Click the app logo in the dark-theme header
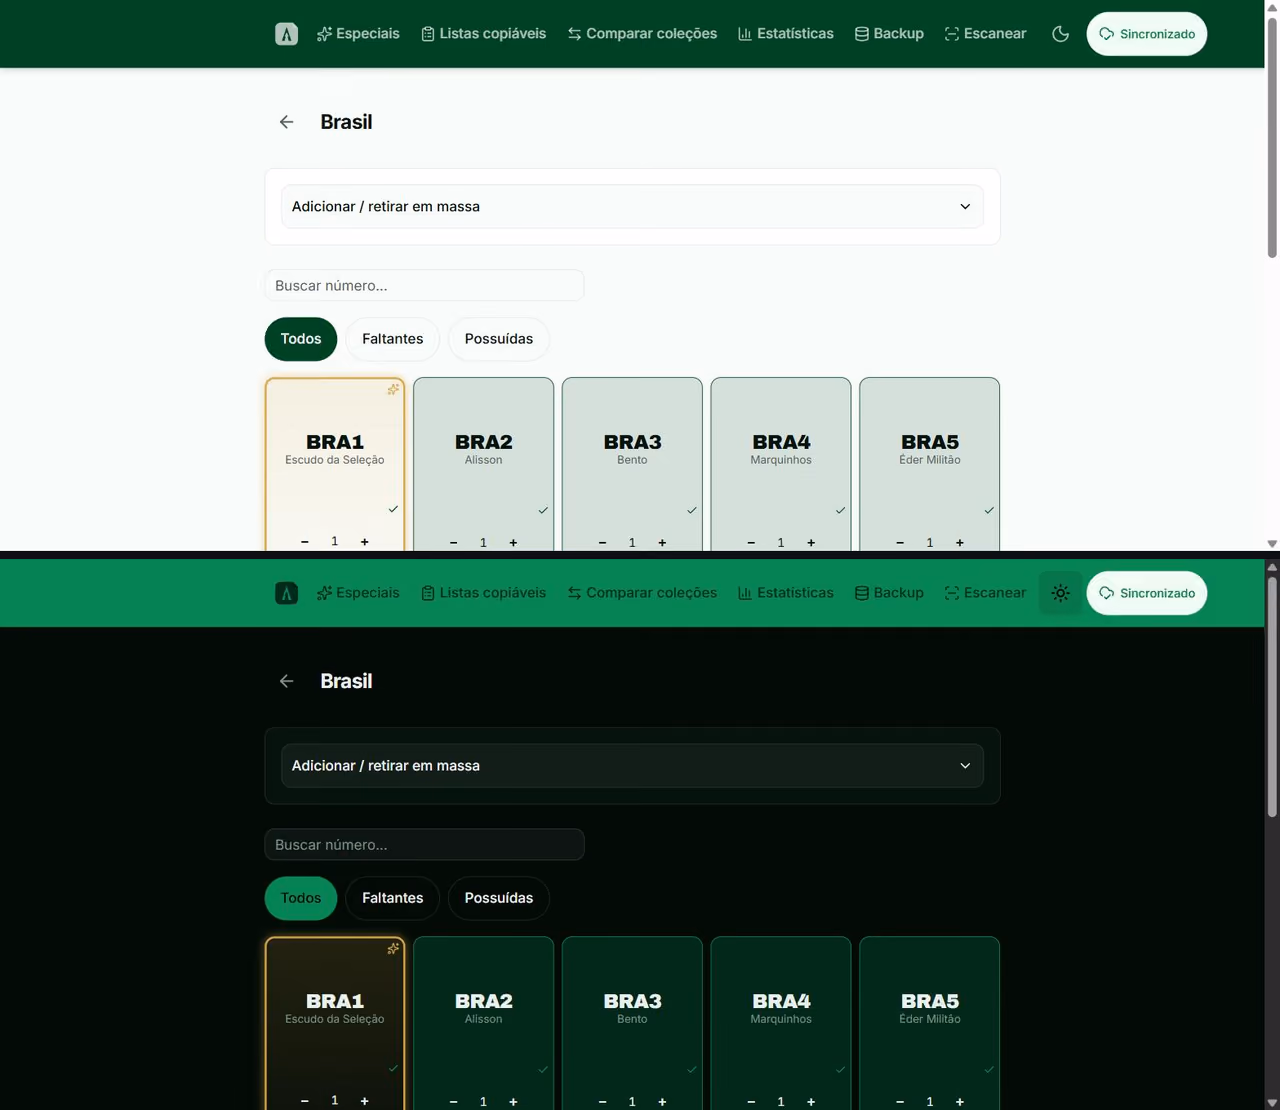Image resolution: width=1280 pixels, height=1110 pixels. pyautogui.click(x=286, y=593)
